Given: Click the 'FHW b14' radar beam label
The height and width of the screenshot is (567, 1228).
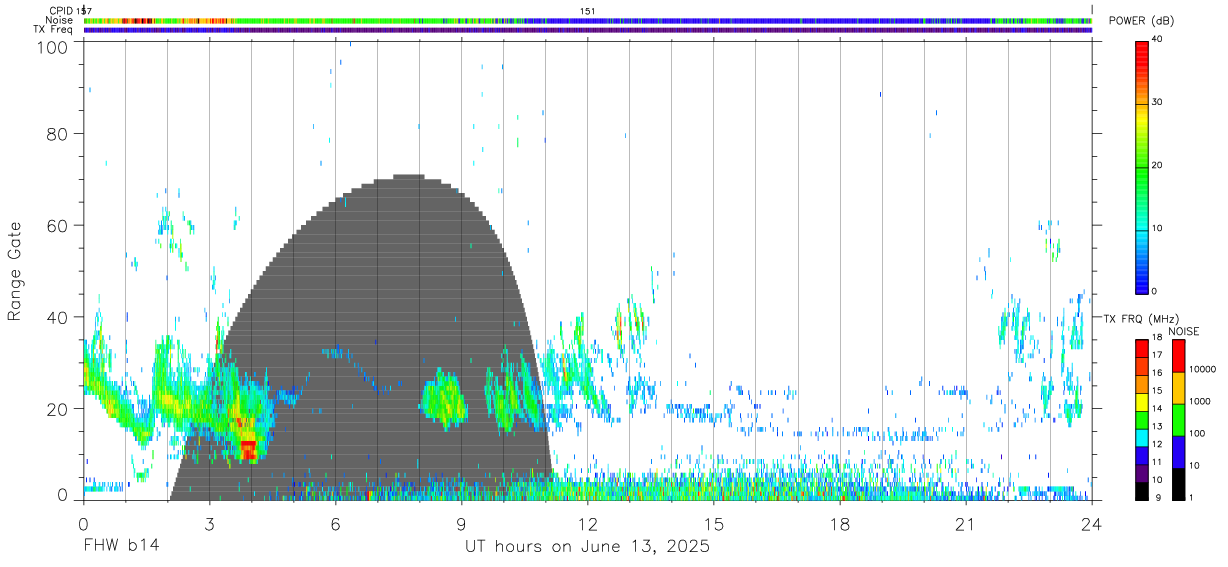Looking at the screenshot, I should pyautogui.click(x=121, y=547).
